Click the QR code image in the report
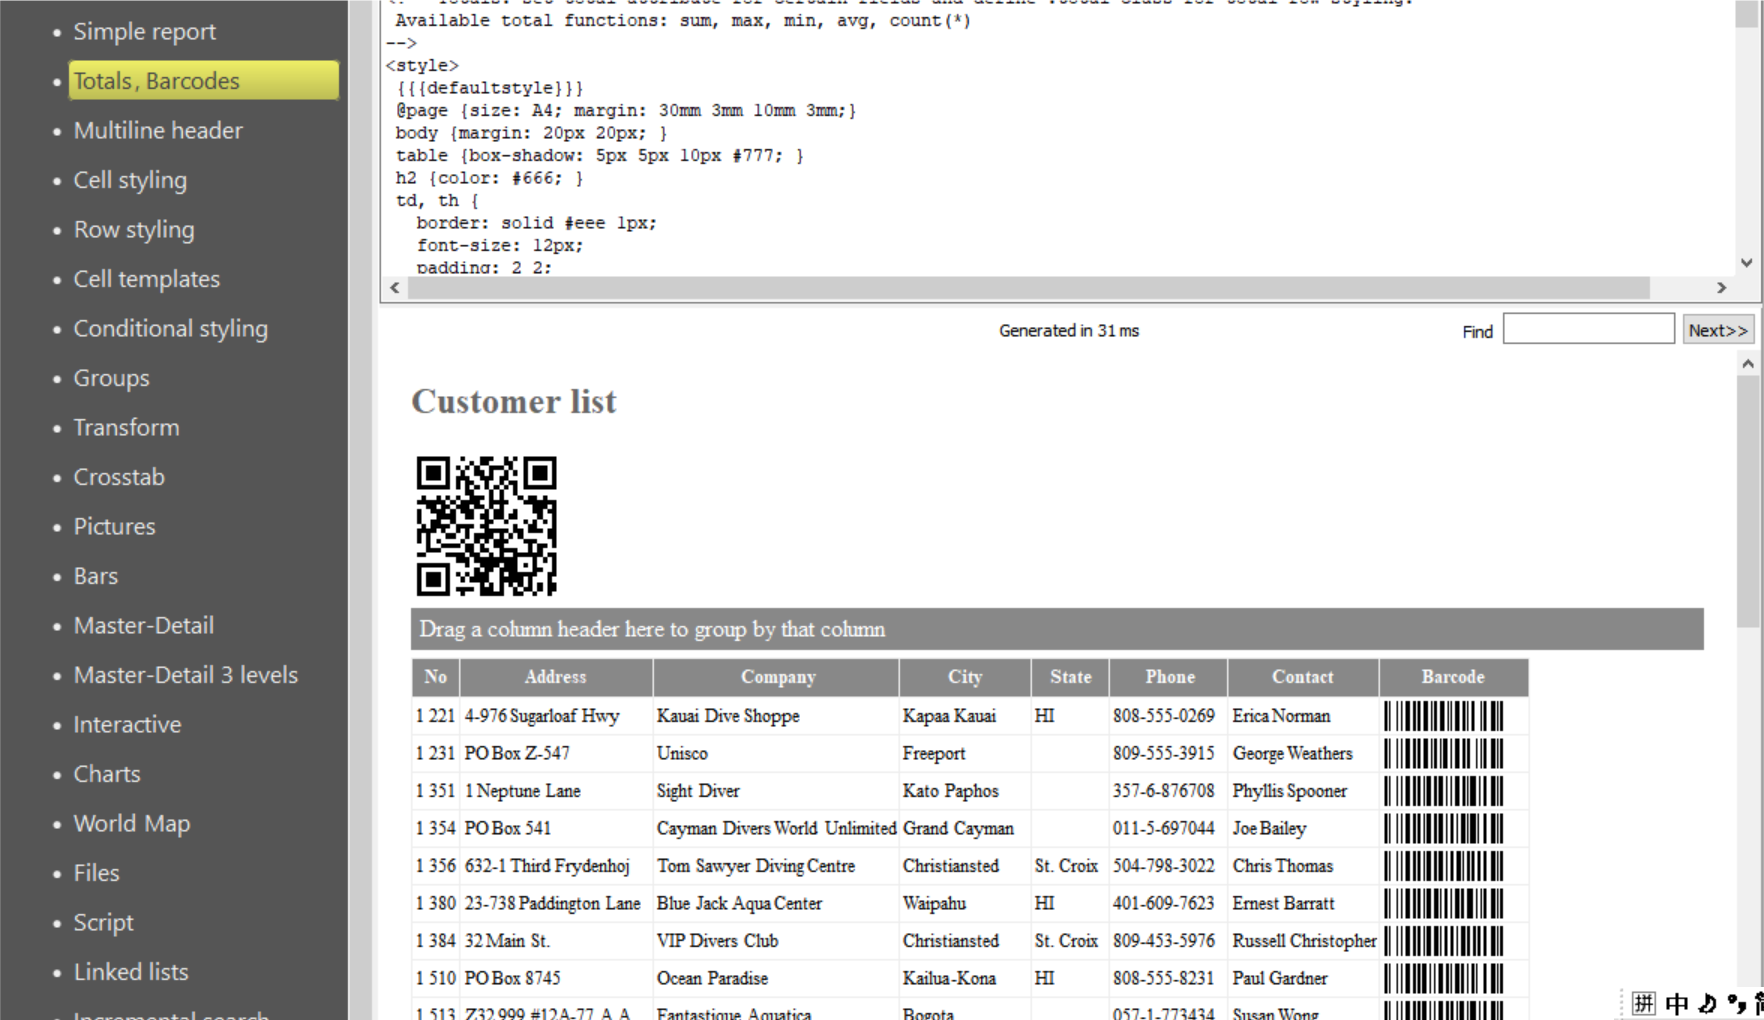The width and height of the screenshot is (1764, 1020). 485,527
